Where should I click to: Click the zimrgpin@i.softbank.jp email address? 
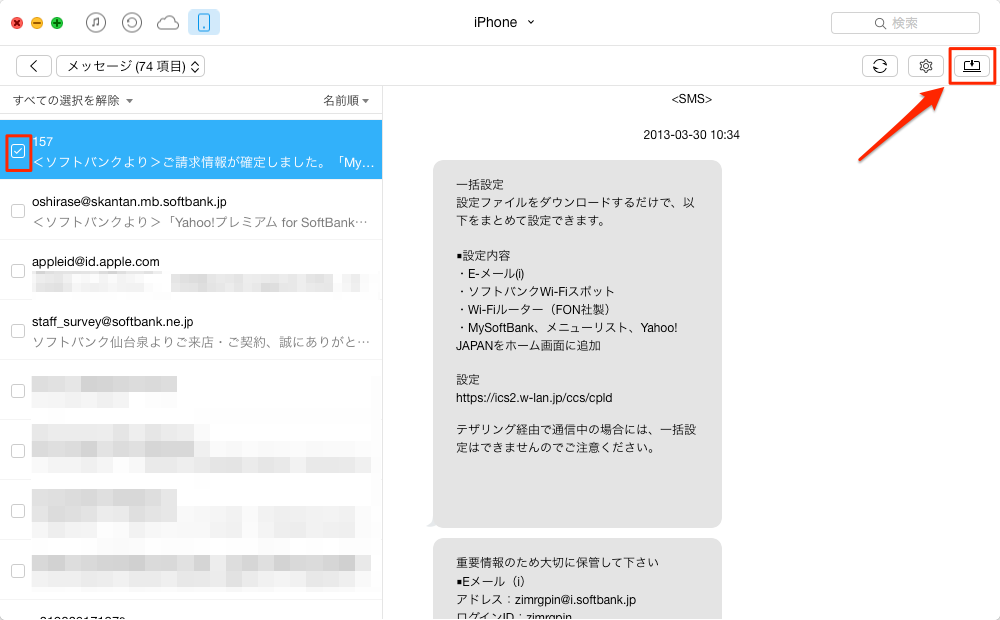575,600
